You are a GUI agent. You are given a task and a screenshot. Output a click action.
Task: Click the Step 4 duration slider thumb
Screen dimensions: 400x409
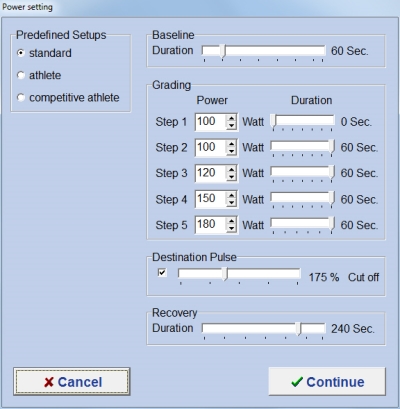pos(331,199)
